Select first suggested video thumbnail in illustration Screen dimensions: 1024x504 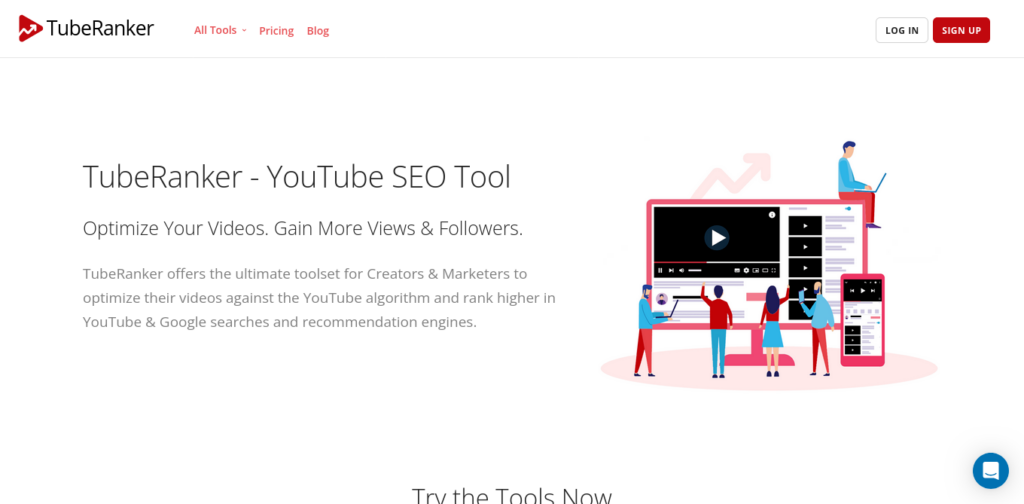coord(805,225)
